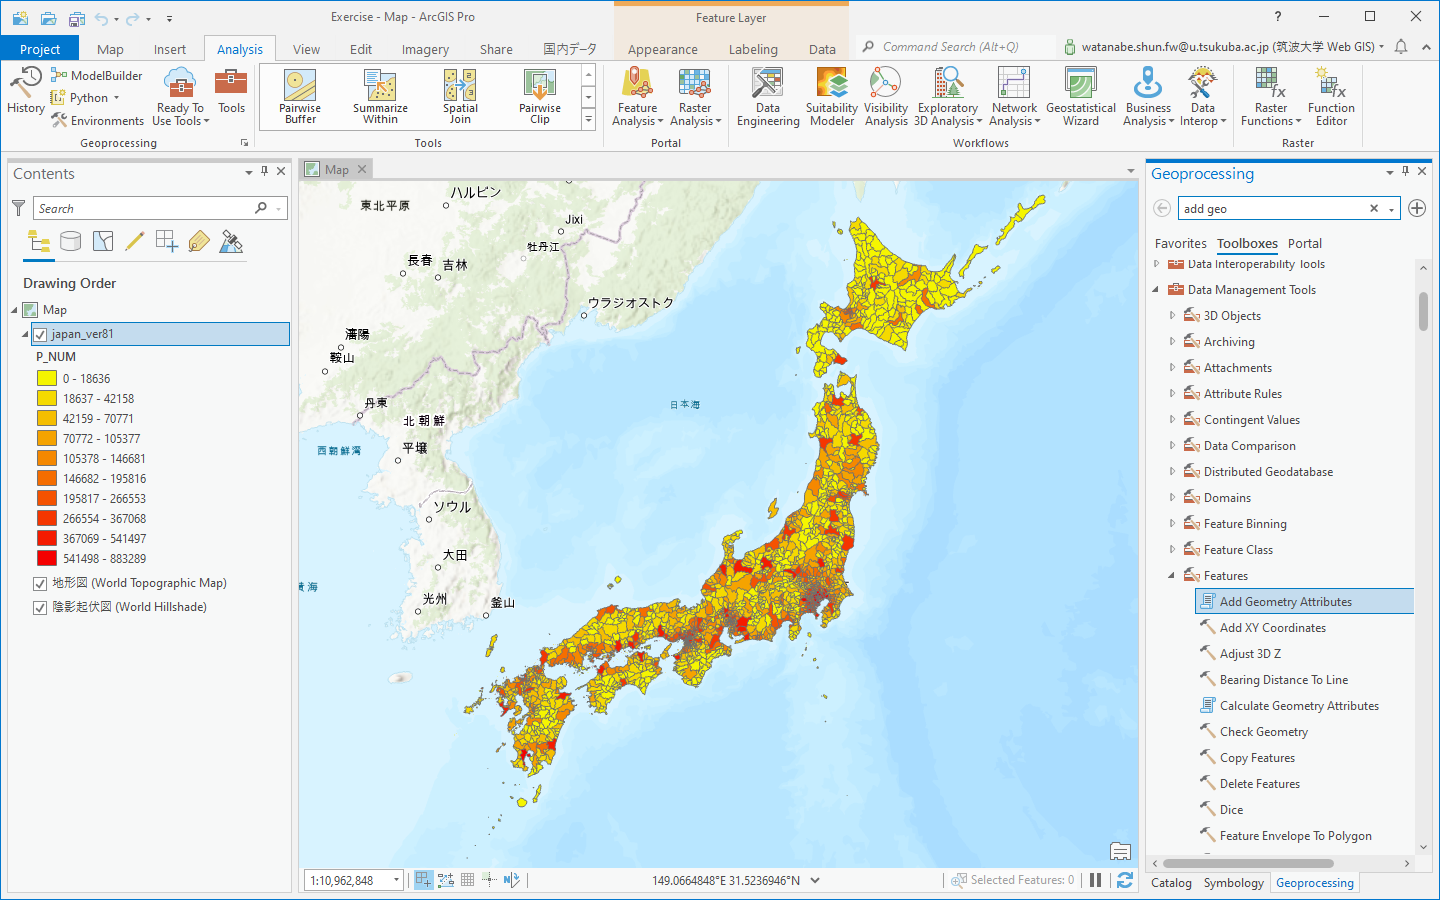Viewport: 1440px width, 900px height.
Task: Launch ModelBuilder
Action: 97,75
